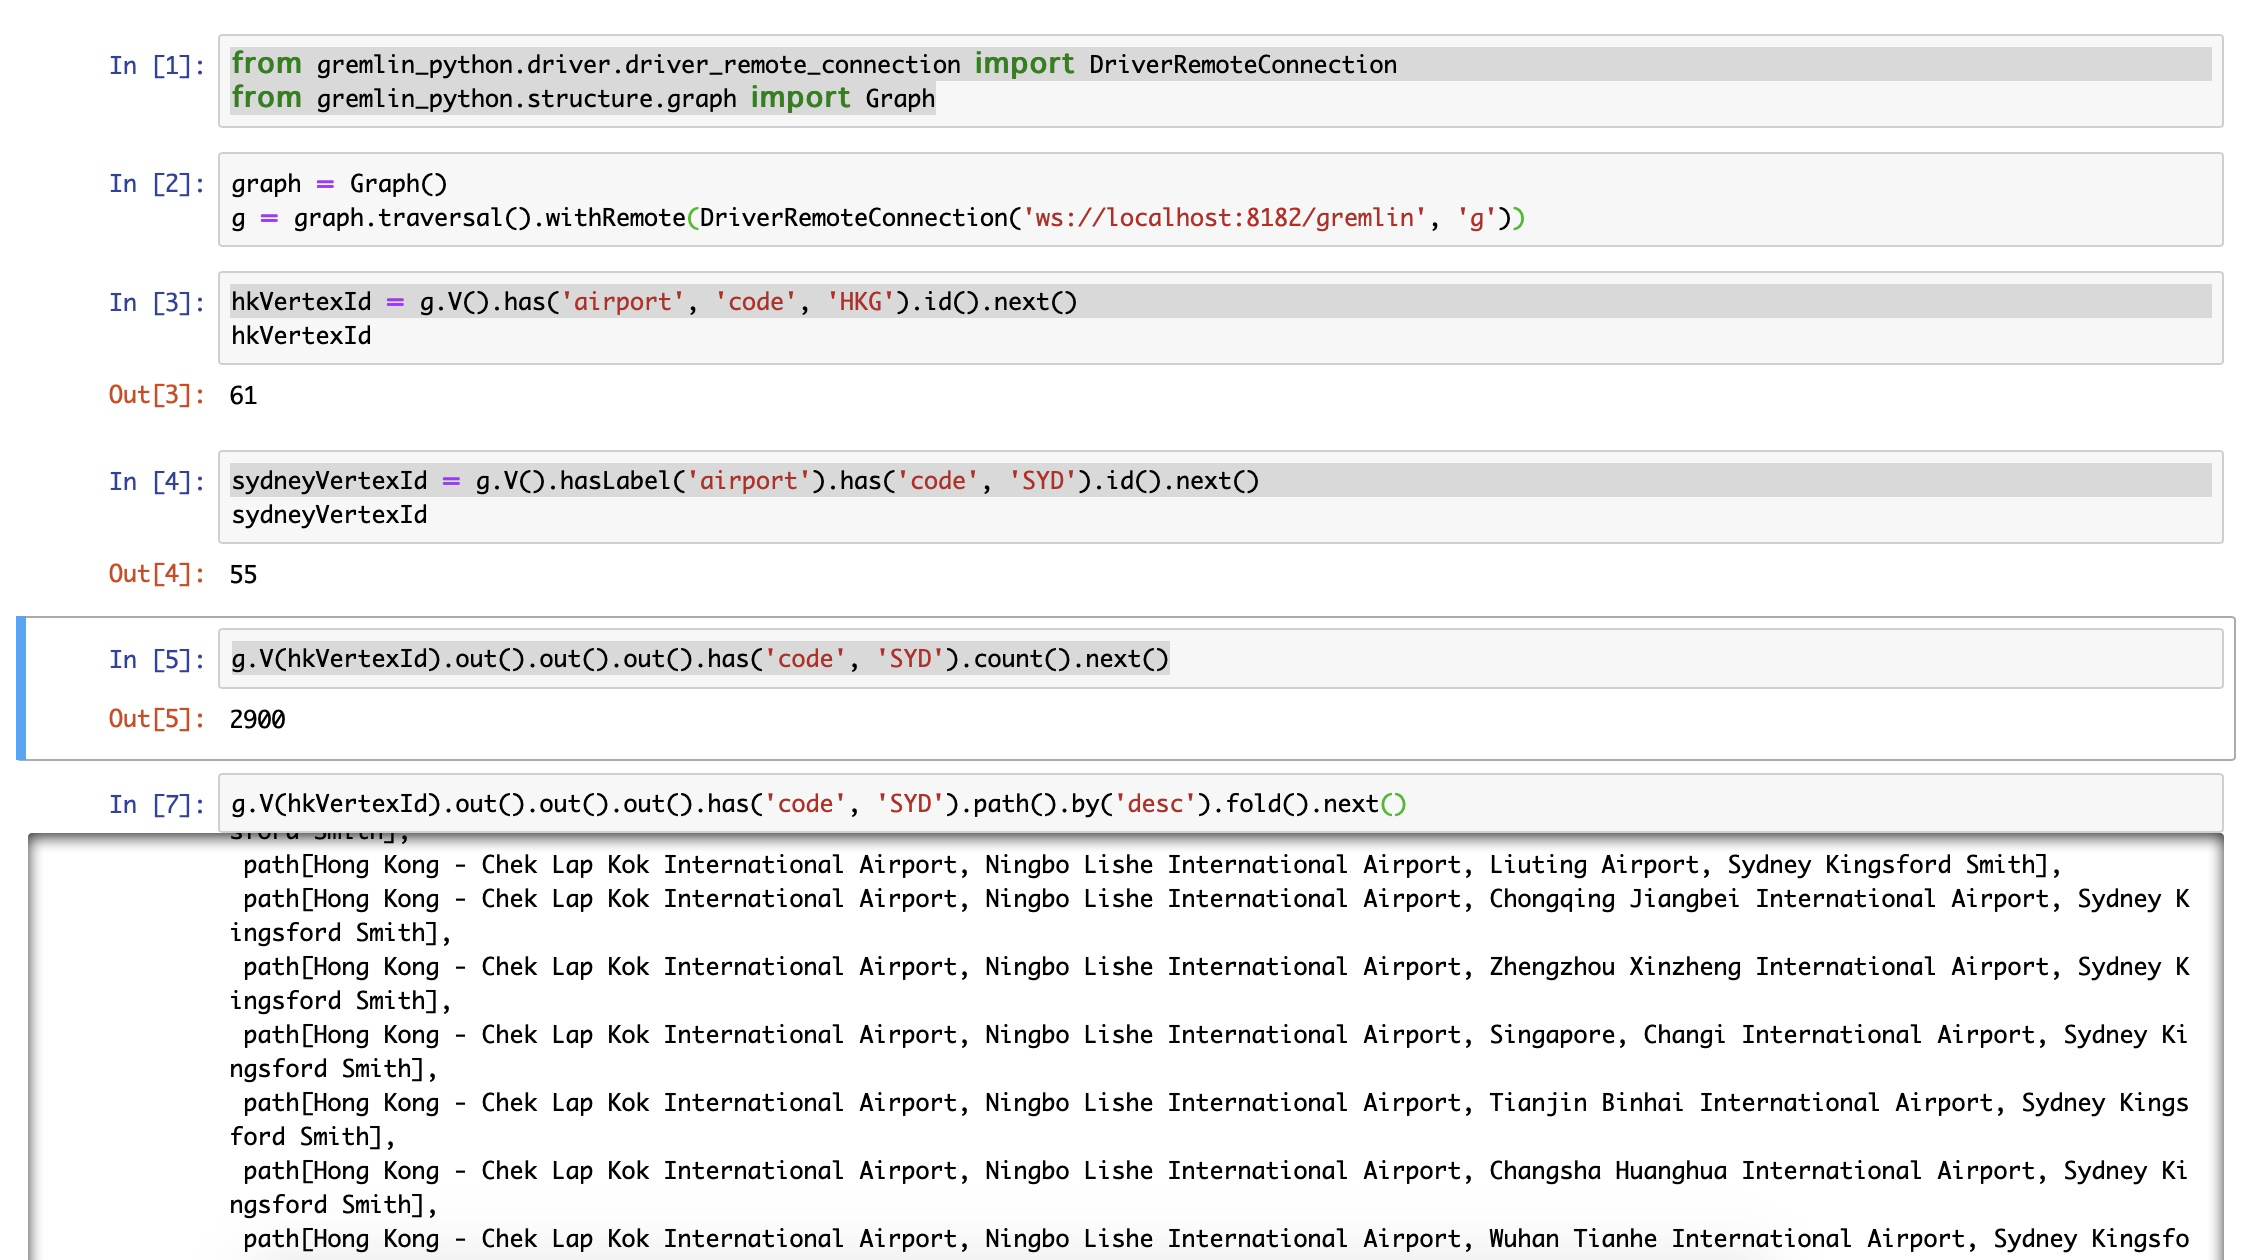Click the 'HKG' string in cell 3
Viewport: 2254px width, 1260px height.
point(859,302)
